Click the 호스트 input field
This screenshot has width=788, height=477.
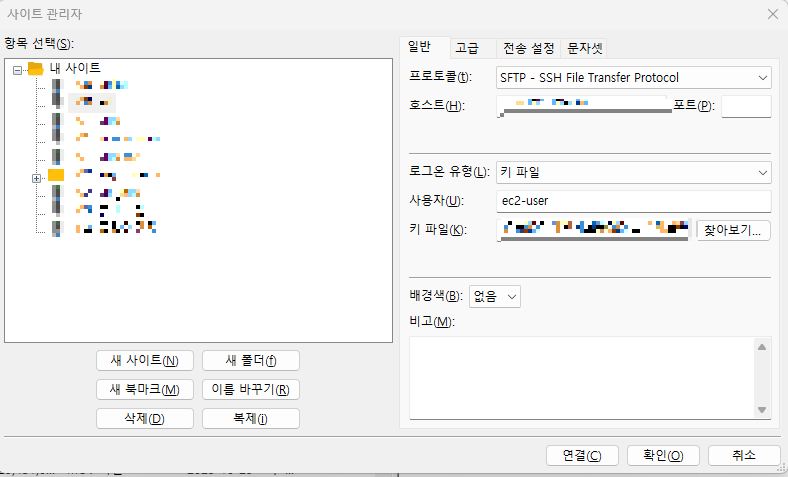583,106
